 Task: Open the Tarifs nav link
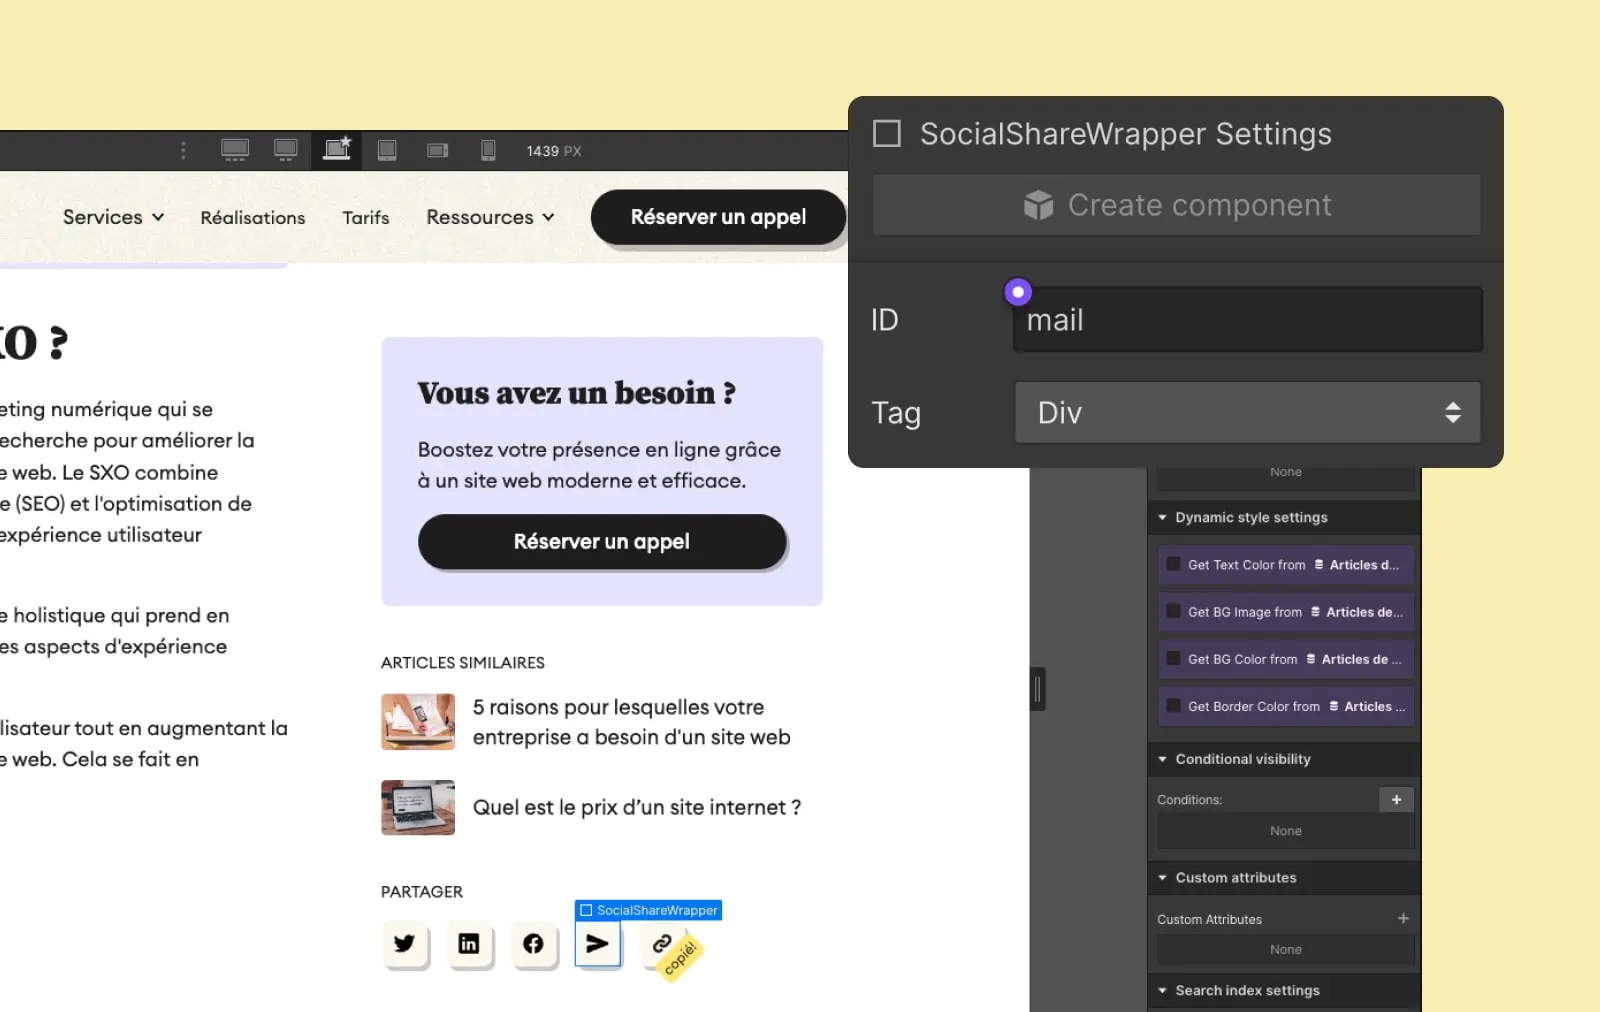click(366, 217)
